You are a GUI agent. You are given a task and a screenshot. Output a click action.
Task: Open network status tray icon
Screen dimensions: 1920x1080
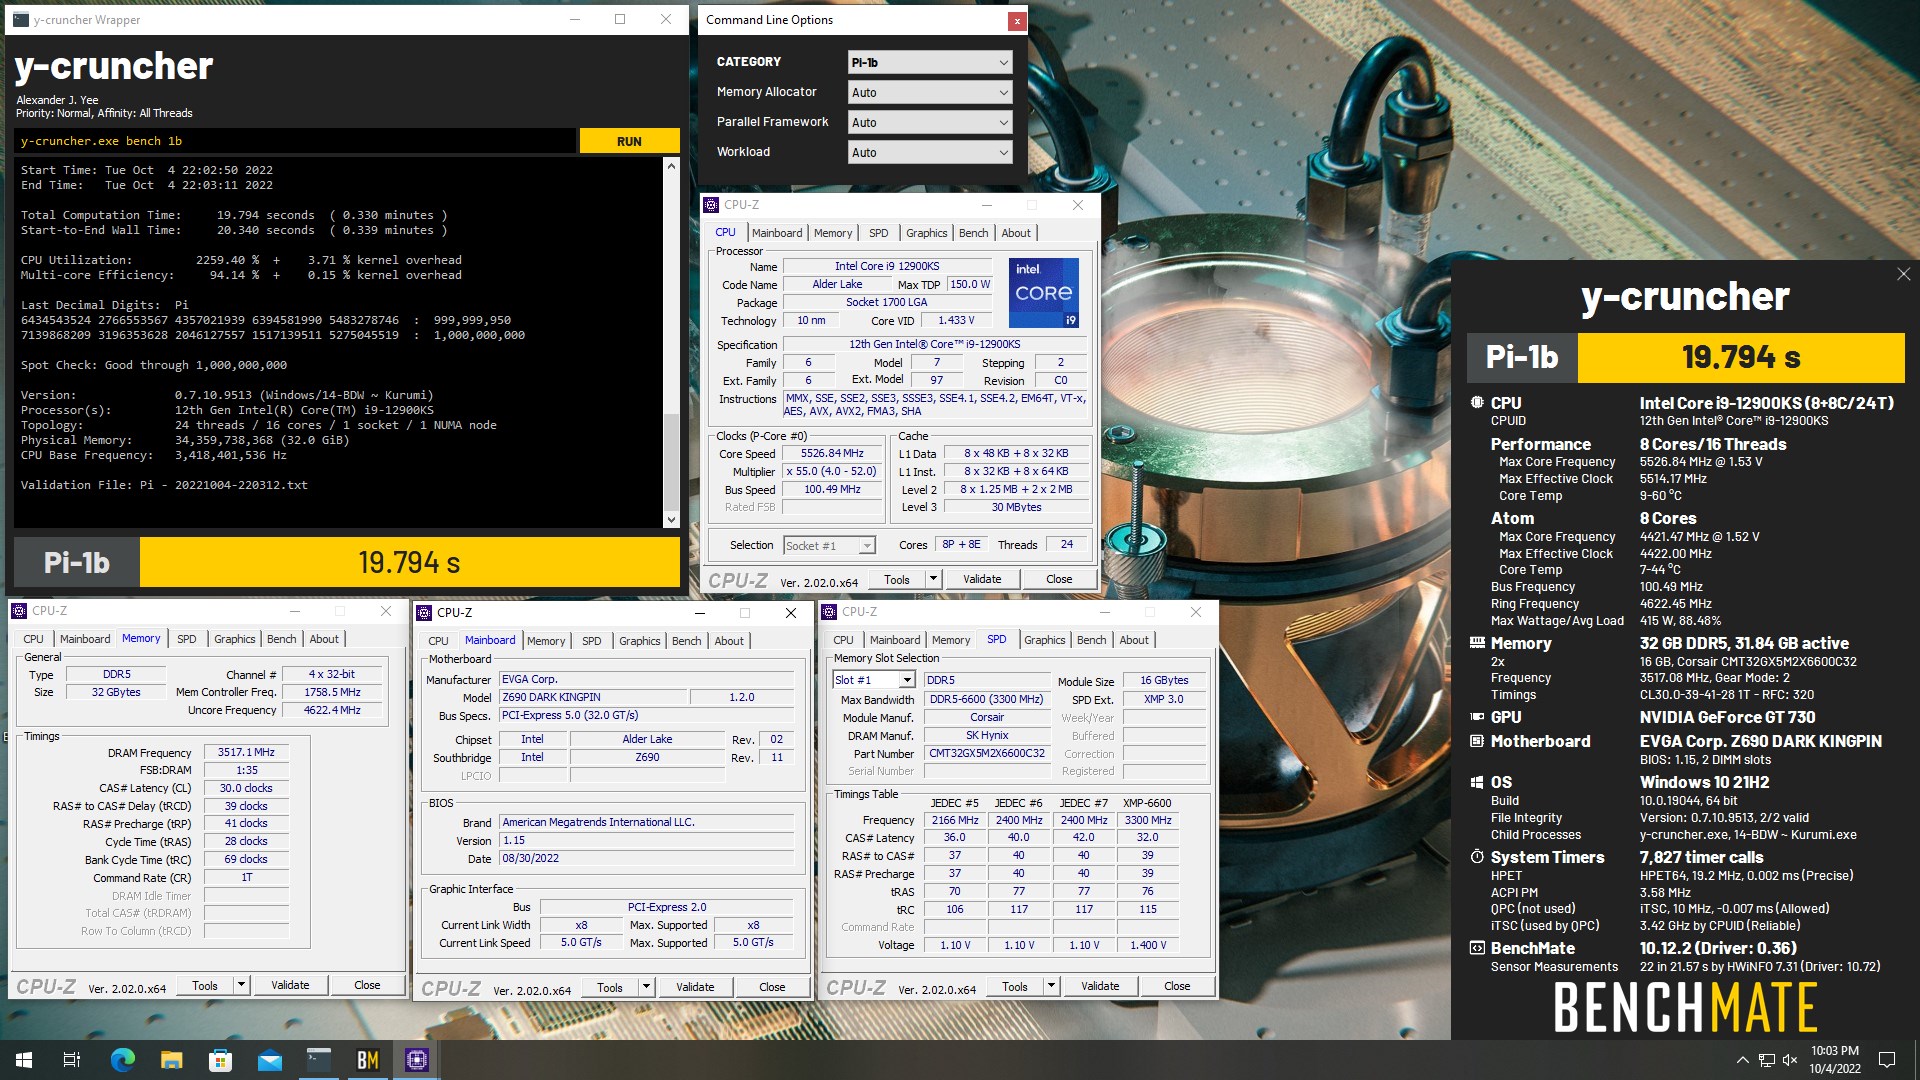pyautogui.click(x=1767, y=1060)
